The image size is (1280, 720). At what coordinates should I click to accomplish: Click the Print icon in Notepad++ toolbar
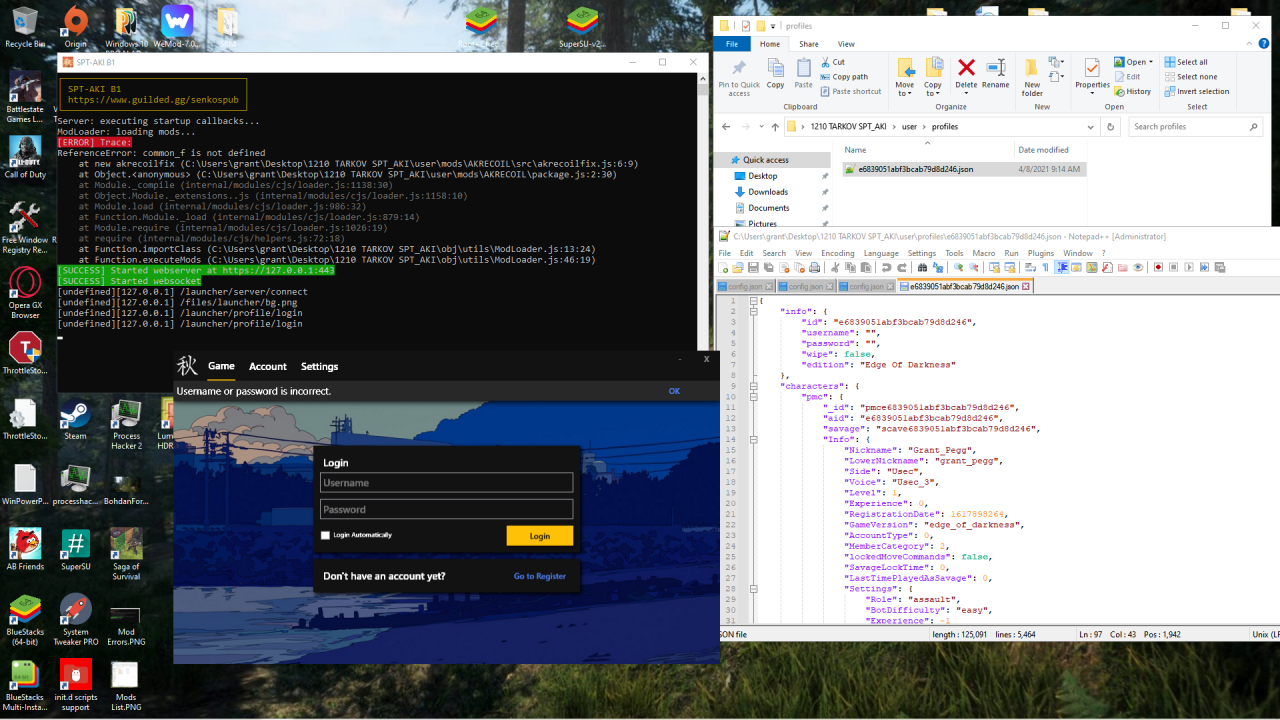(x=814, y=267)
